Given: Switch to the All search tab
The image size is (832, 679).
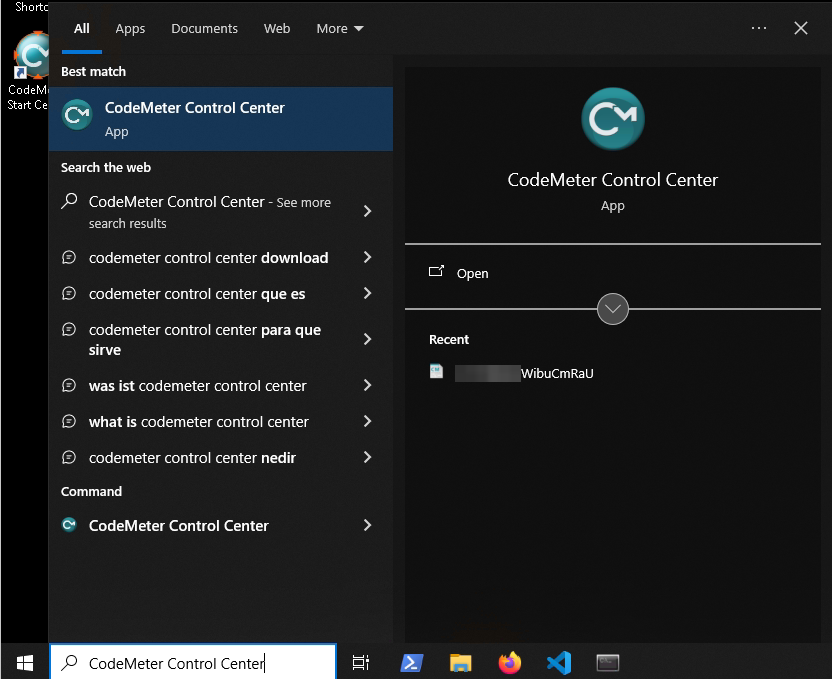Looking at the screenshot, I should (x=82, y=29).
